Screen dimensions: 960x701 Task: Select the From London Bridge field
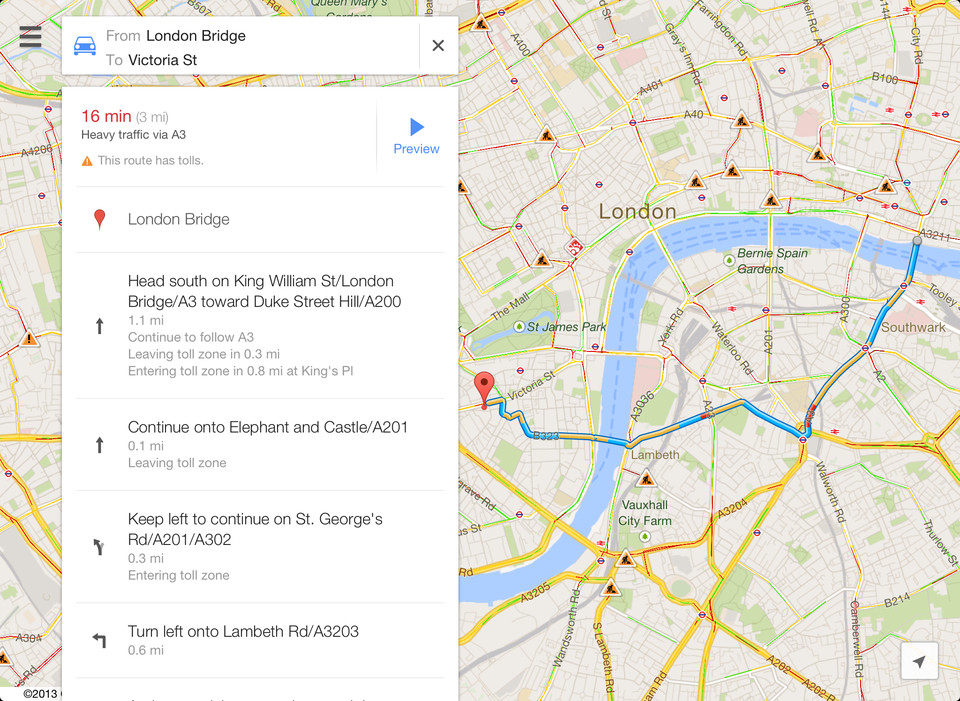click(240, 36)
